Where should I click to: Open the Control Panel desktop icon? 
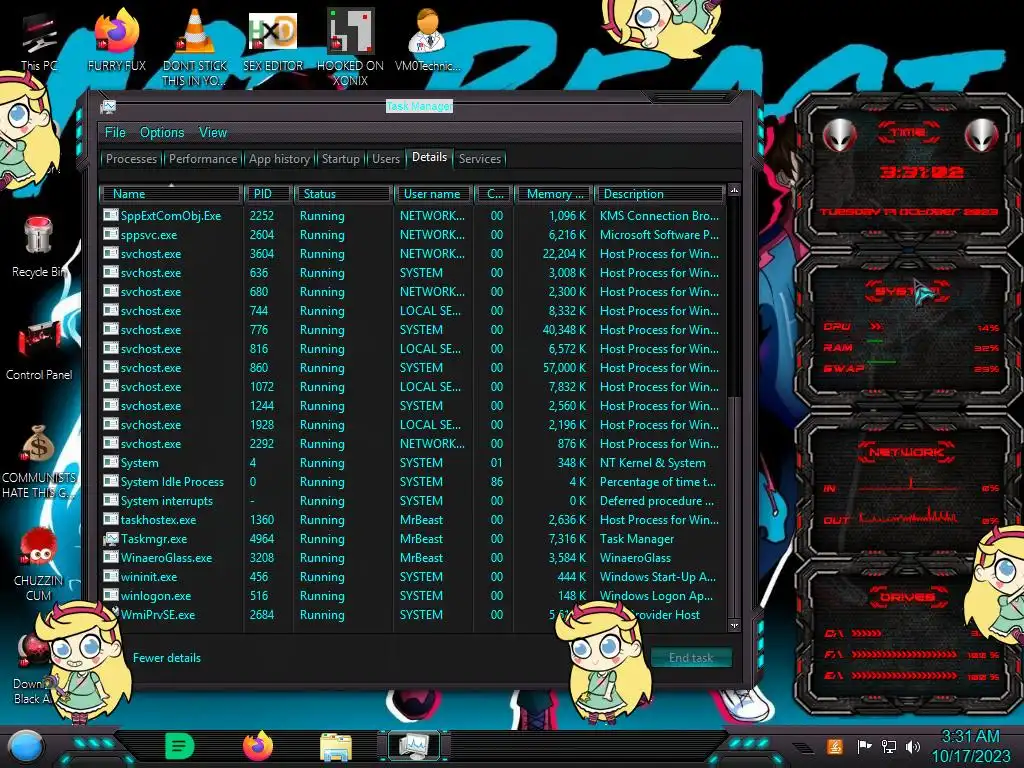pos(39,350)
